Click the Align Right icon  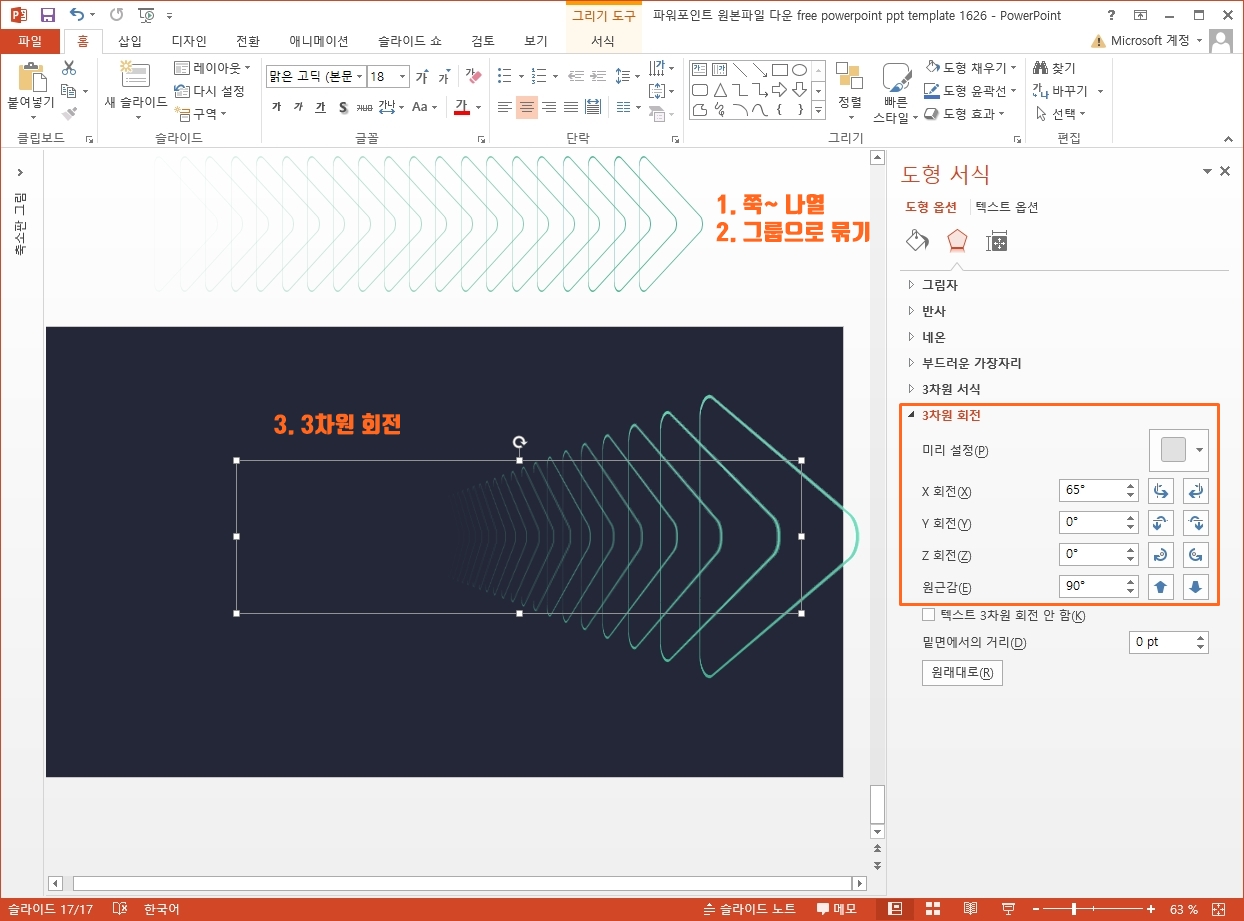(548, 107)
